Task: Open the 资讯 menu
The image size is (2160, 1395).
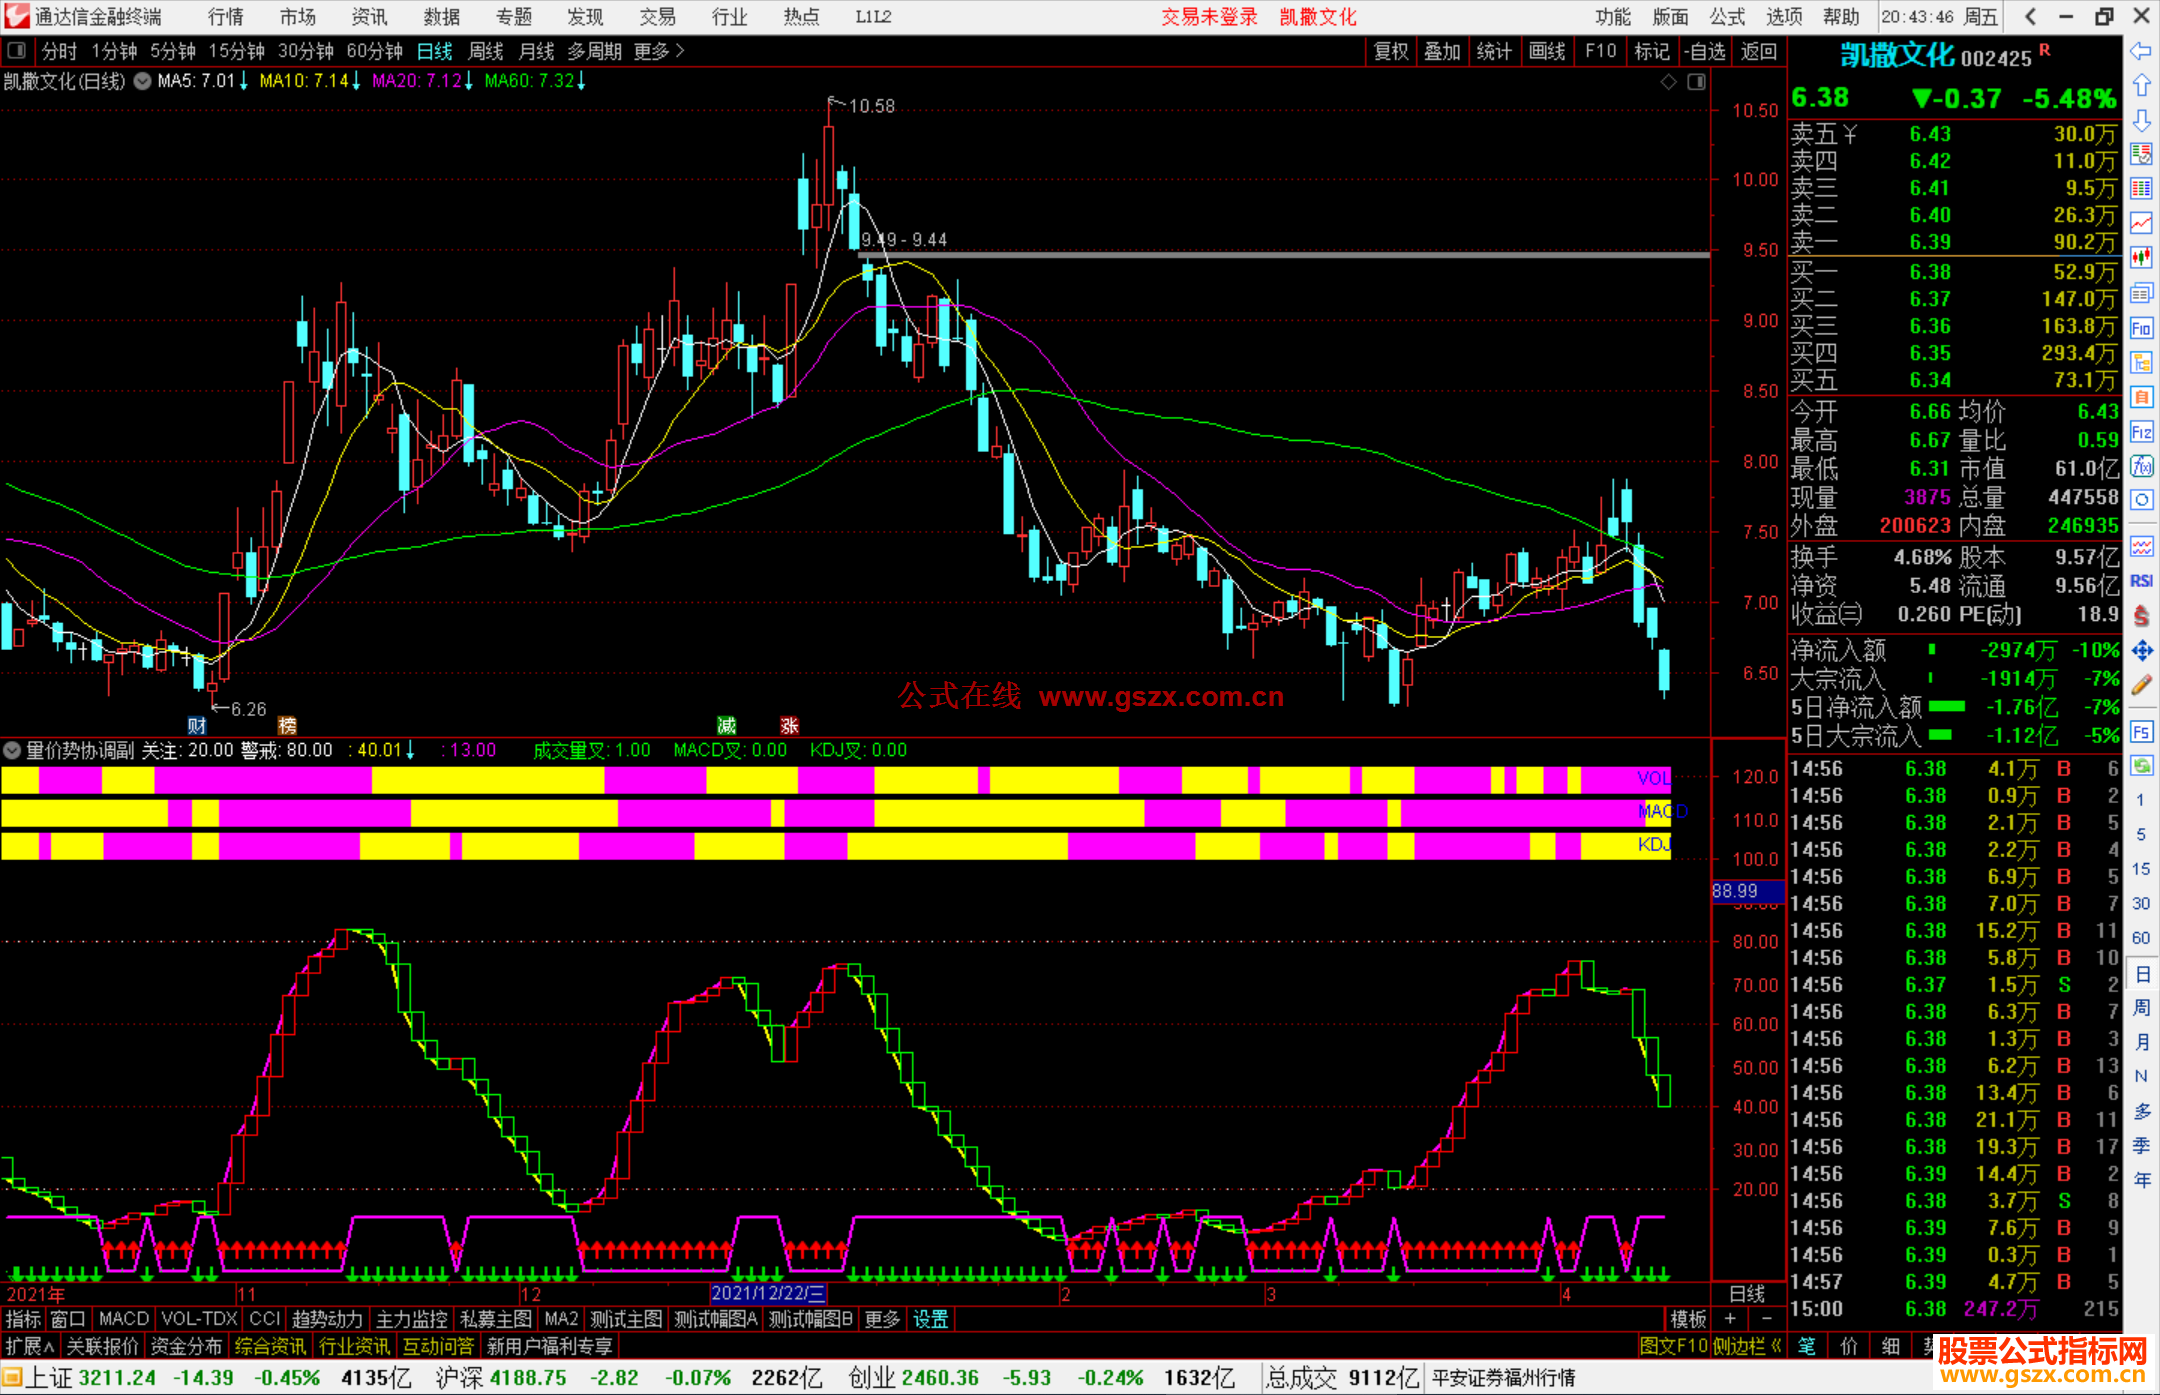Action: (369, 16)
